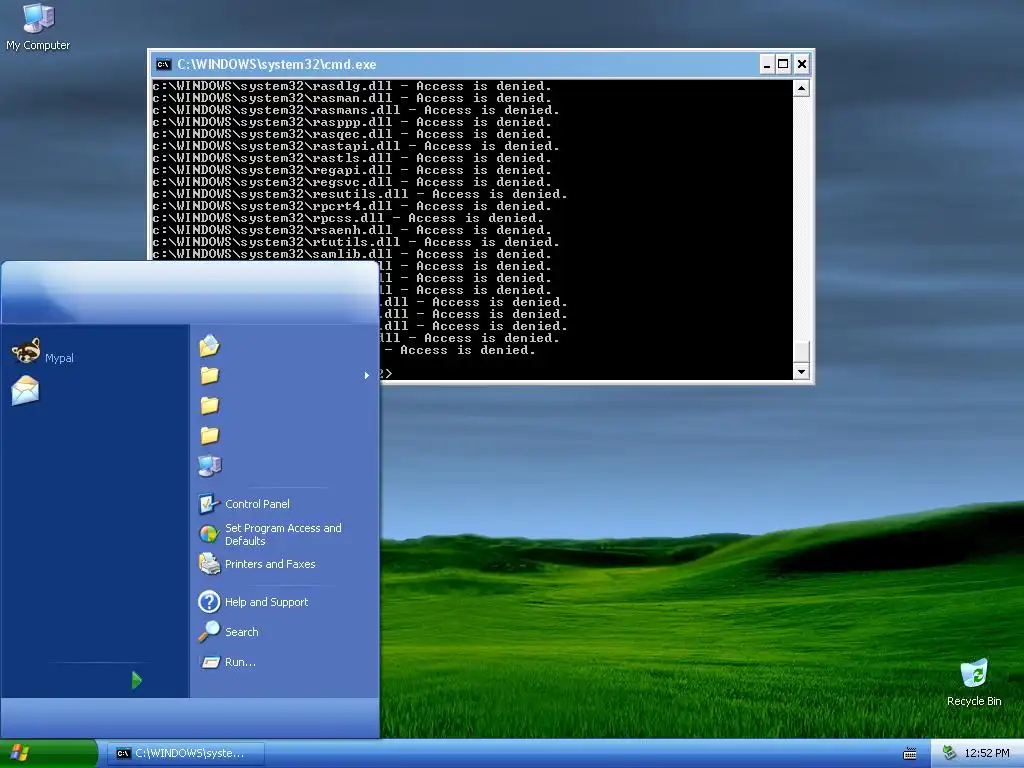Click the Control Panel icon
This screenshot has width=1024, height=768.
tap(209, 504)
